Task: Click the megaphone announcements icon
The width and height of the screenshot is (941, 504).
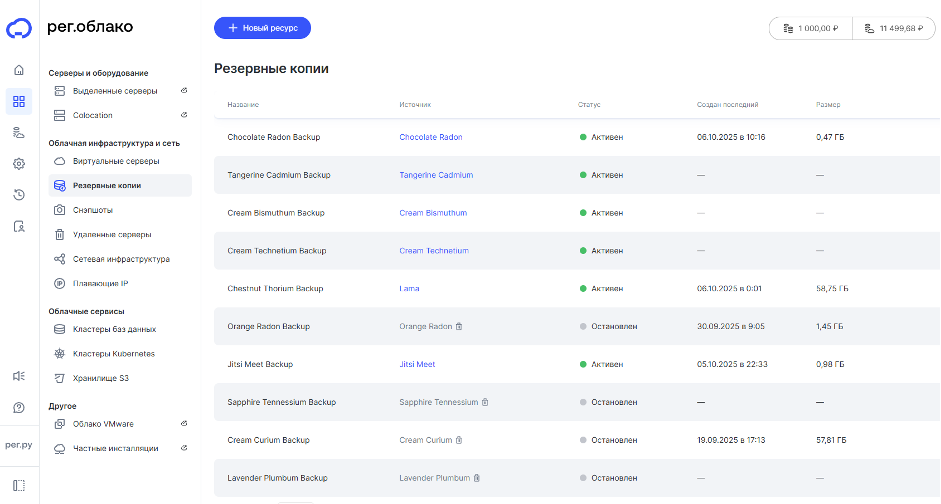Action: (x=18, y=376)
